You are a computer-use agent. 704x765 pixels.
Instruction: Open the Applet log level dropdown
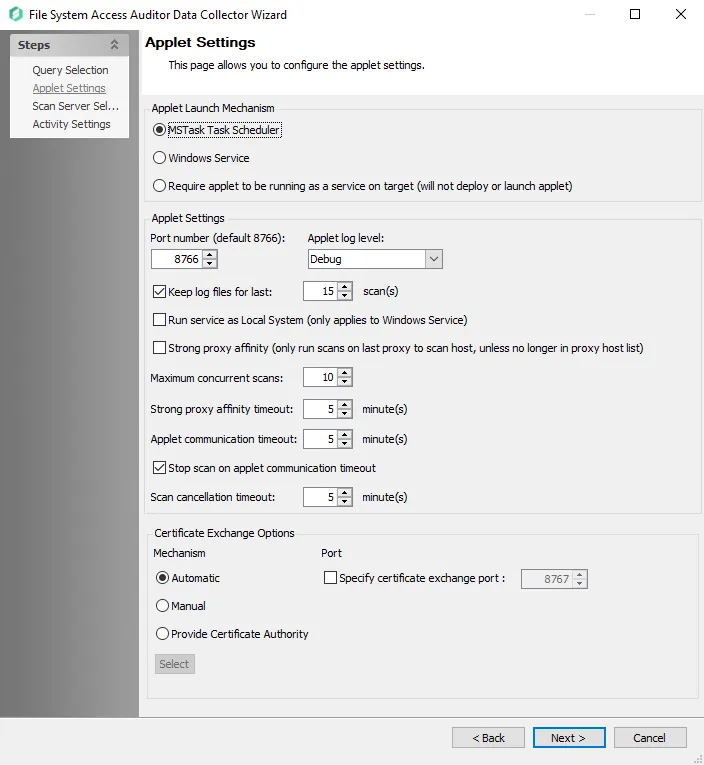pos(434,259)
